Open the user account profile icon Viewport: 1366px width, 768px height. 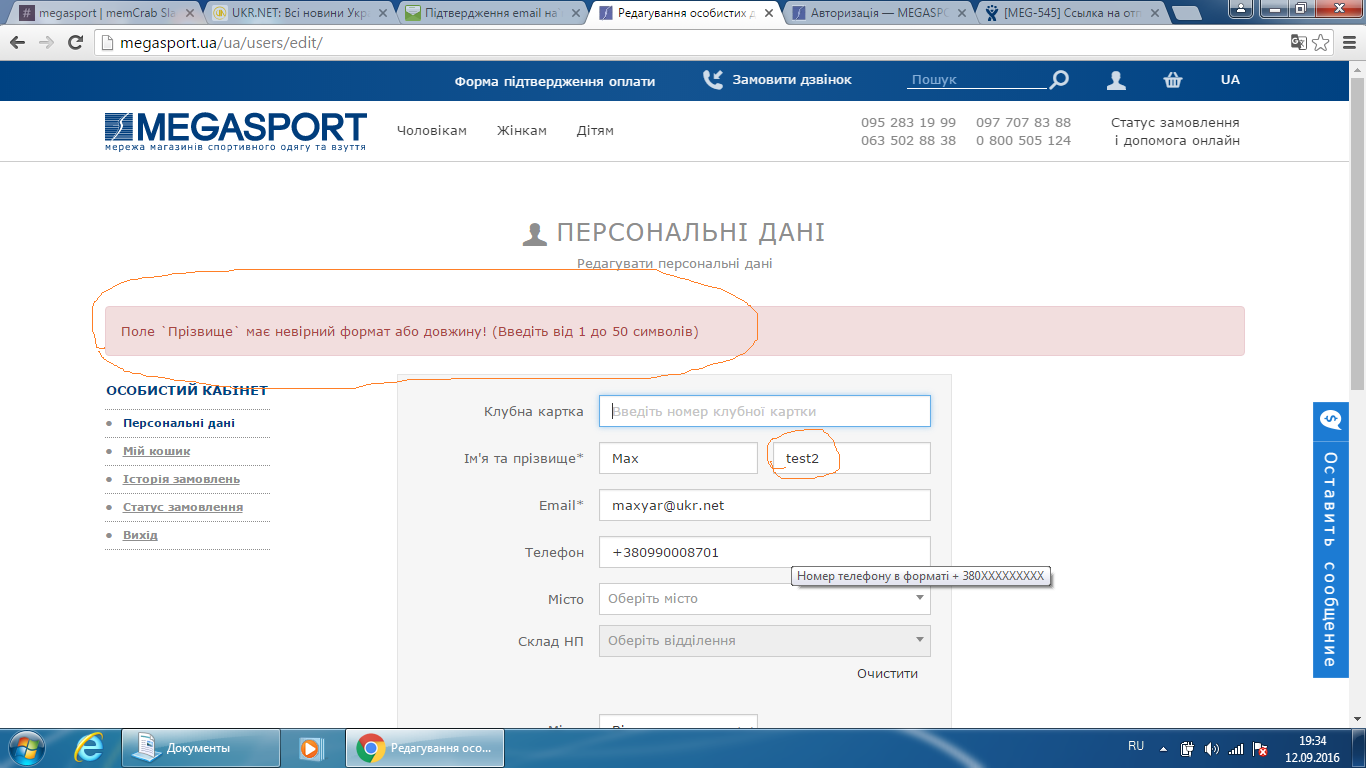point(1116,80)
